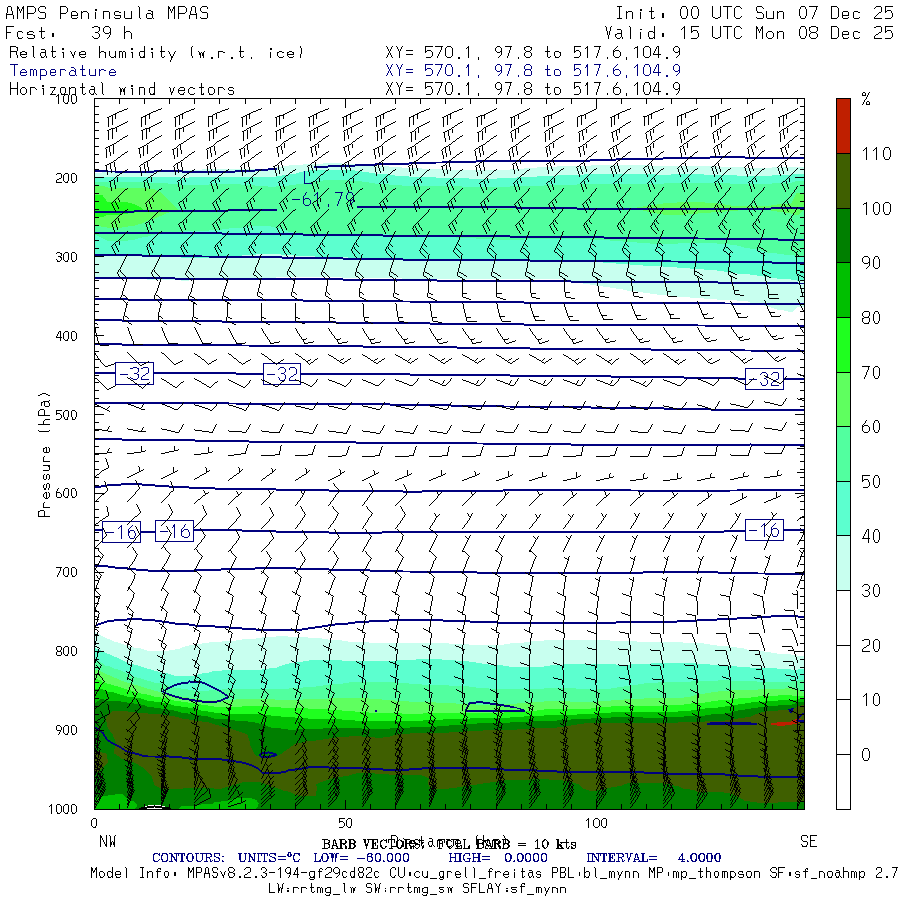
Task: Click the 'Horizontal wind vectors' label
Action: pyautogui.click(x=122, y=90)
